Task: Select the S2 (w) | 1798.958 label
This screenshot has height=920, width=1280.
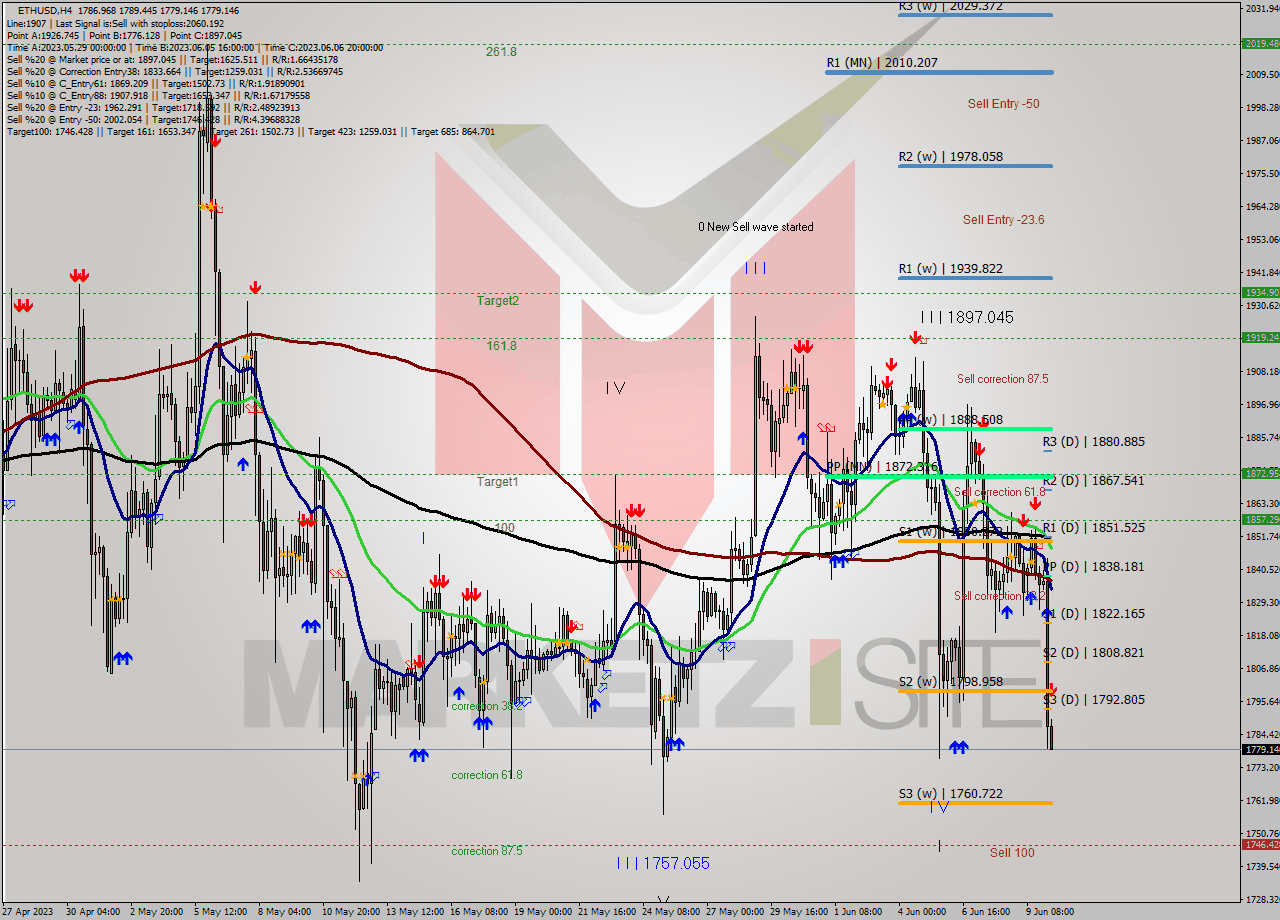Action: click(x=950, y=682)
